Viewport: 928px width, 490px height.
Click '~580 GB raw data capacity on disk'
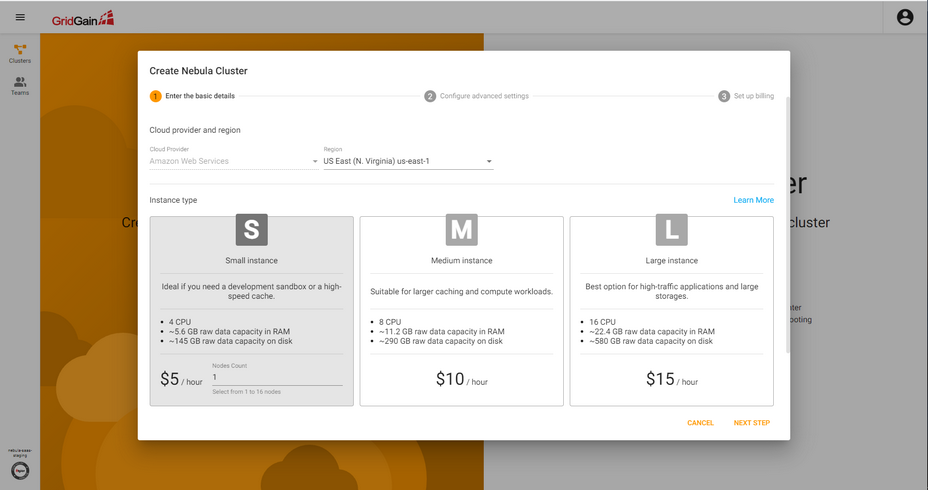651,341
